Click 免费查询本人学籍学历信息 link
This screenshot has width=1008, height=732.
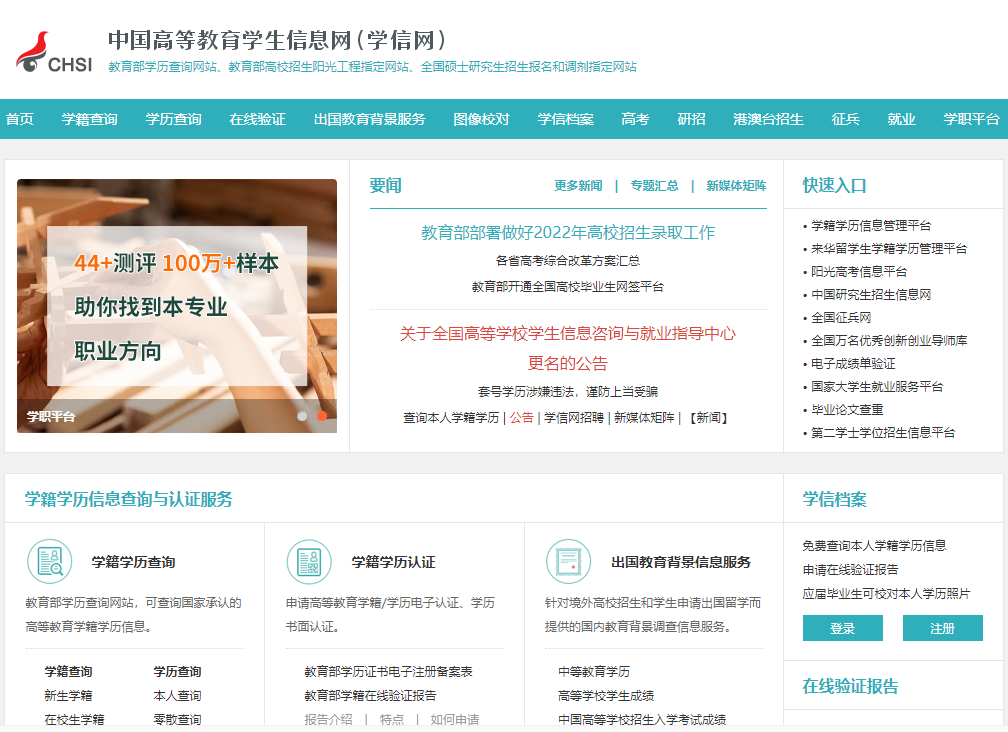point(874,546)
